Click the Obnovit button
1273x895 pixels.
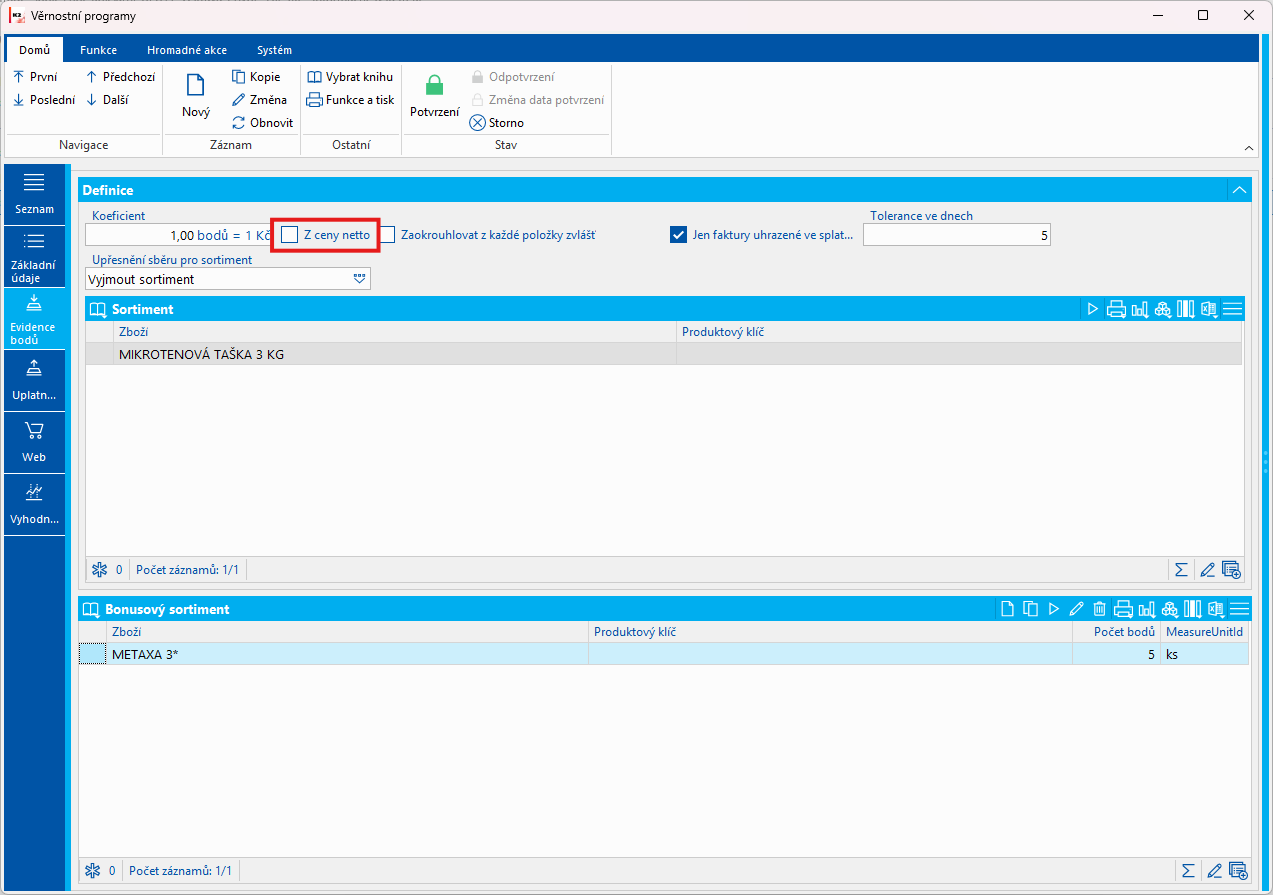(263, 122)
